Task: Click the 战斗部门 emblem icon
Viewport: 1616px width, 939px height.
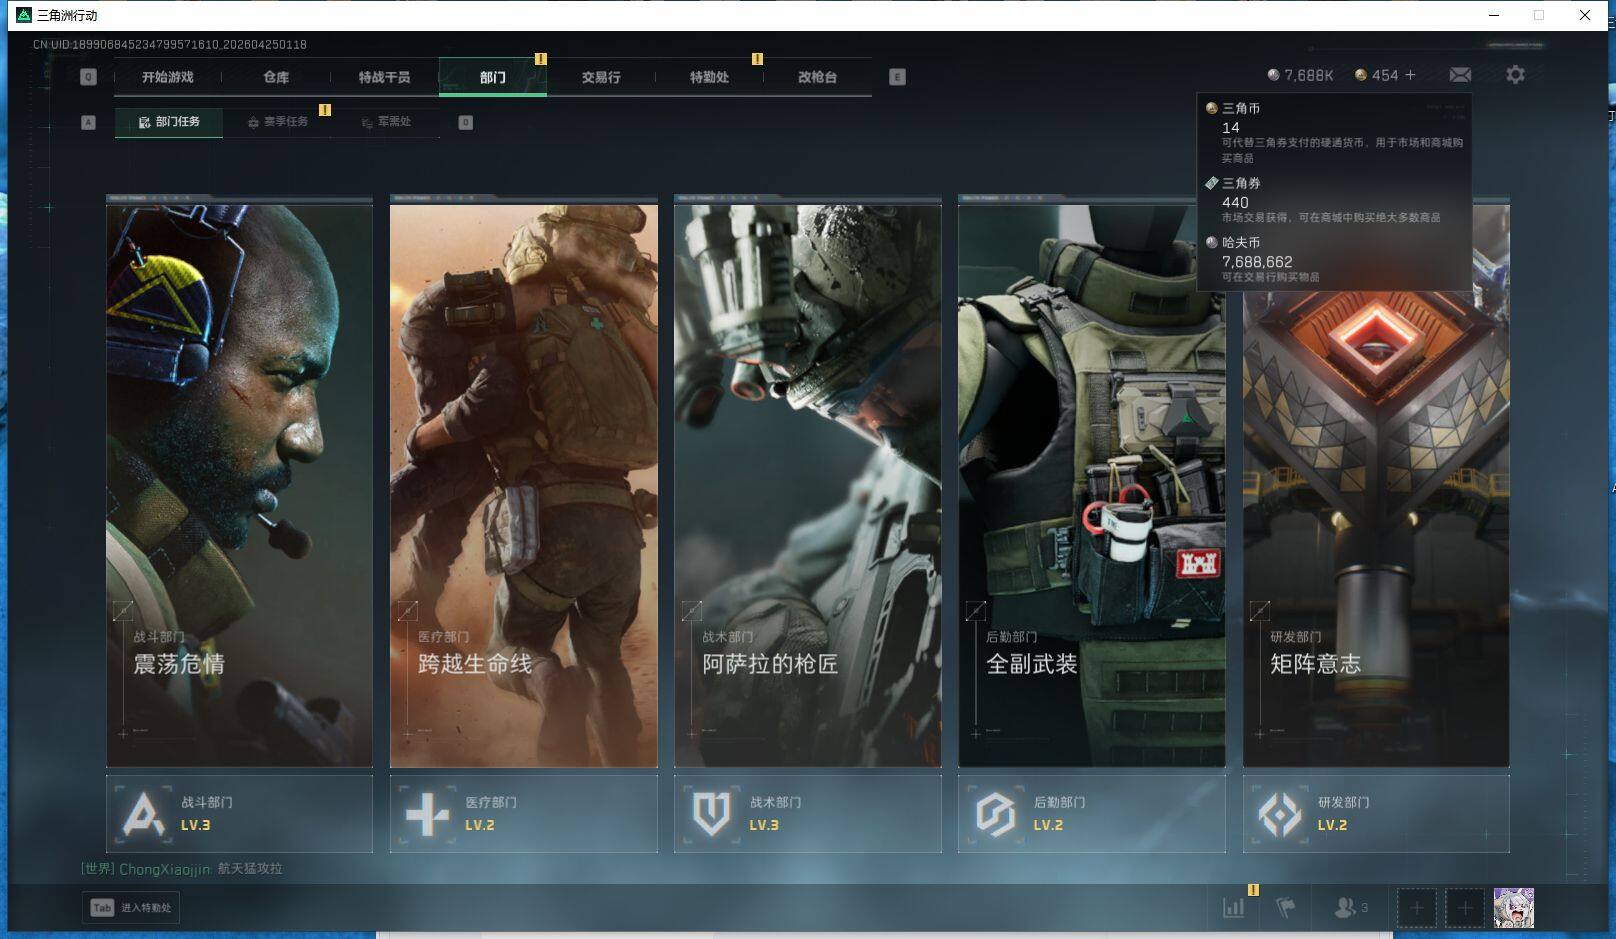Action: (x=144, y=813)
